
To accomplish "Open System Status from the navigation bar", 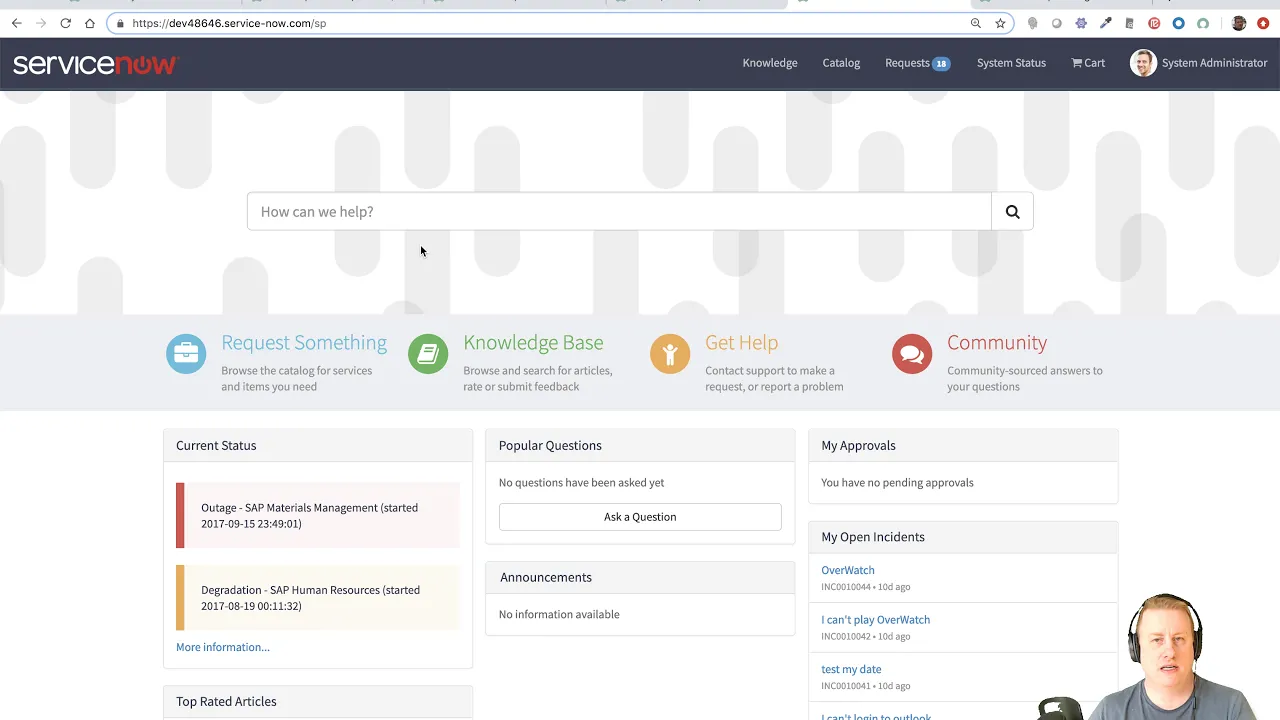I will (1011, 62).
